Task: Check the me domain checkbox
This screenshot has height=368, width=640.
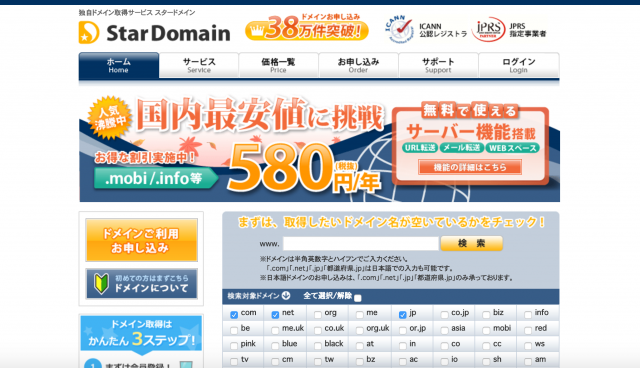Action: 360,315
